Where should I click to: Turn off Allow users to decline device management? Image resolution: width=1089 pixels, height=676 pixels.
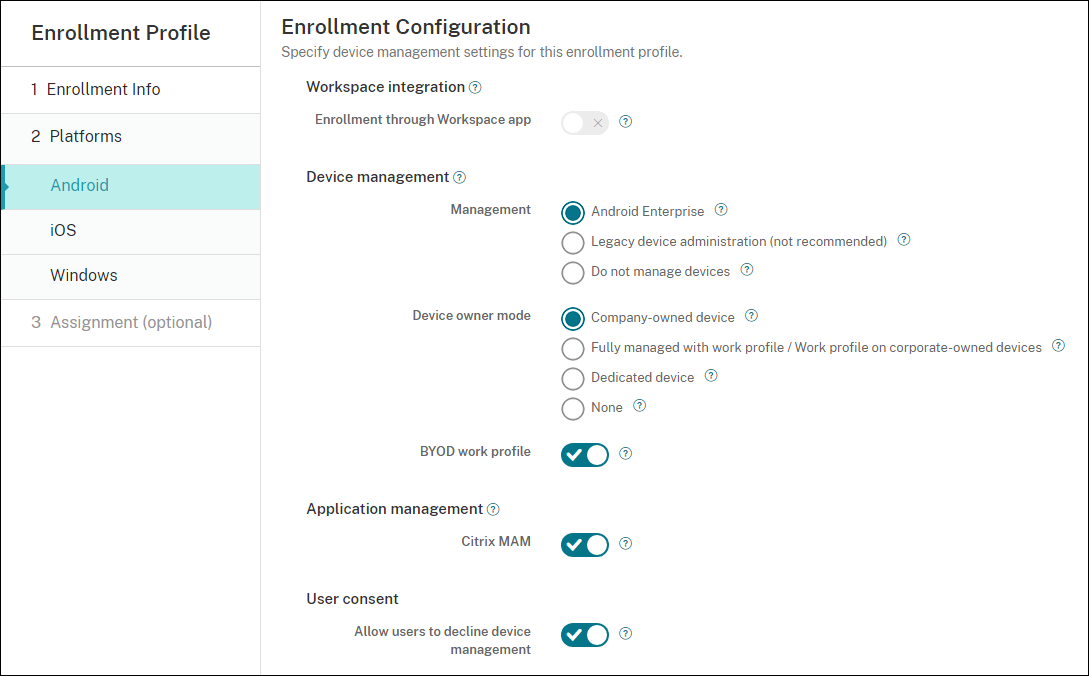[584, 634]
